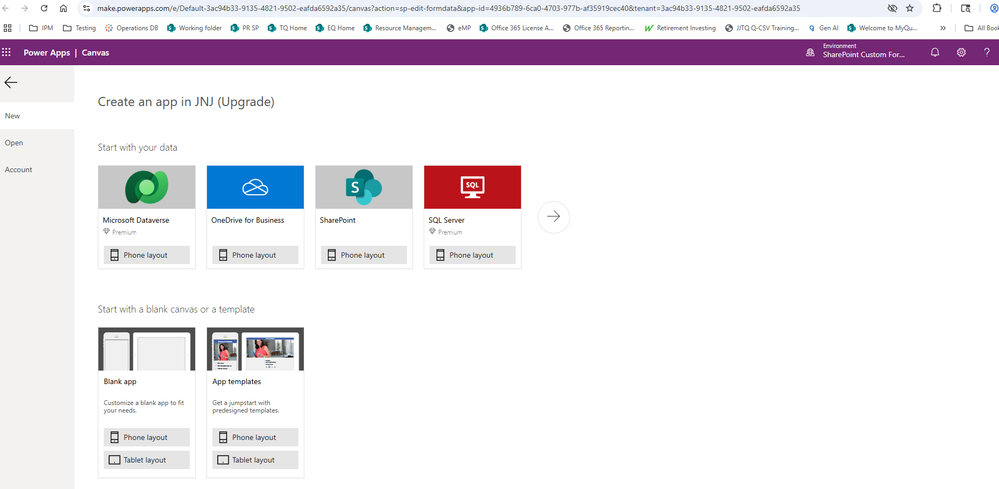Viewport: 999px width, 489px height.
Task: Click the Environment picker icon
Action: [810, 53]
